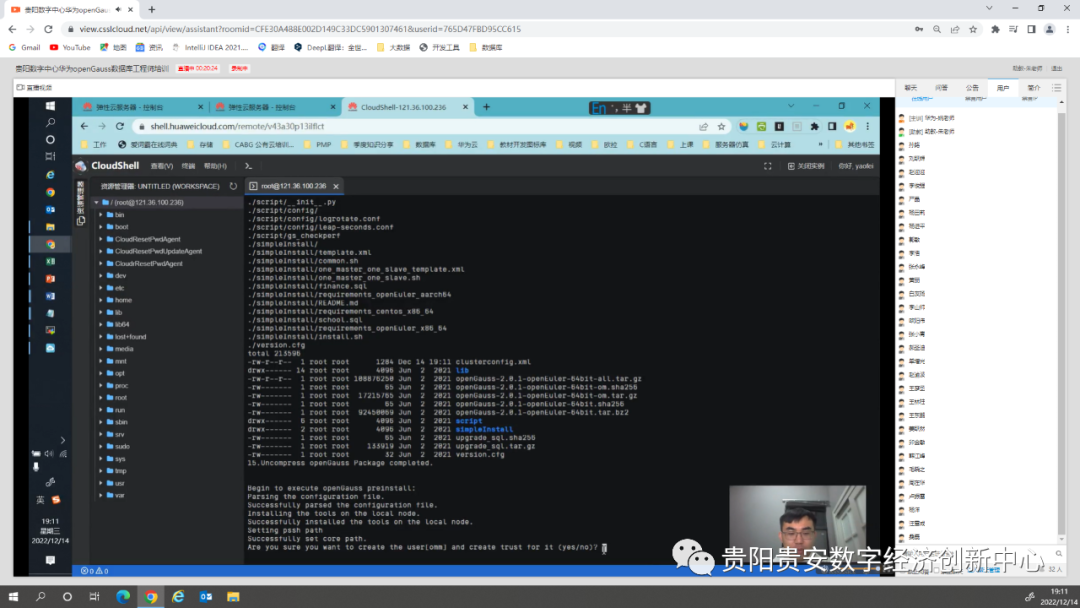
Task: Open the outer browser profile avatar
Action: click(x=1049, y=29)
